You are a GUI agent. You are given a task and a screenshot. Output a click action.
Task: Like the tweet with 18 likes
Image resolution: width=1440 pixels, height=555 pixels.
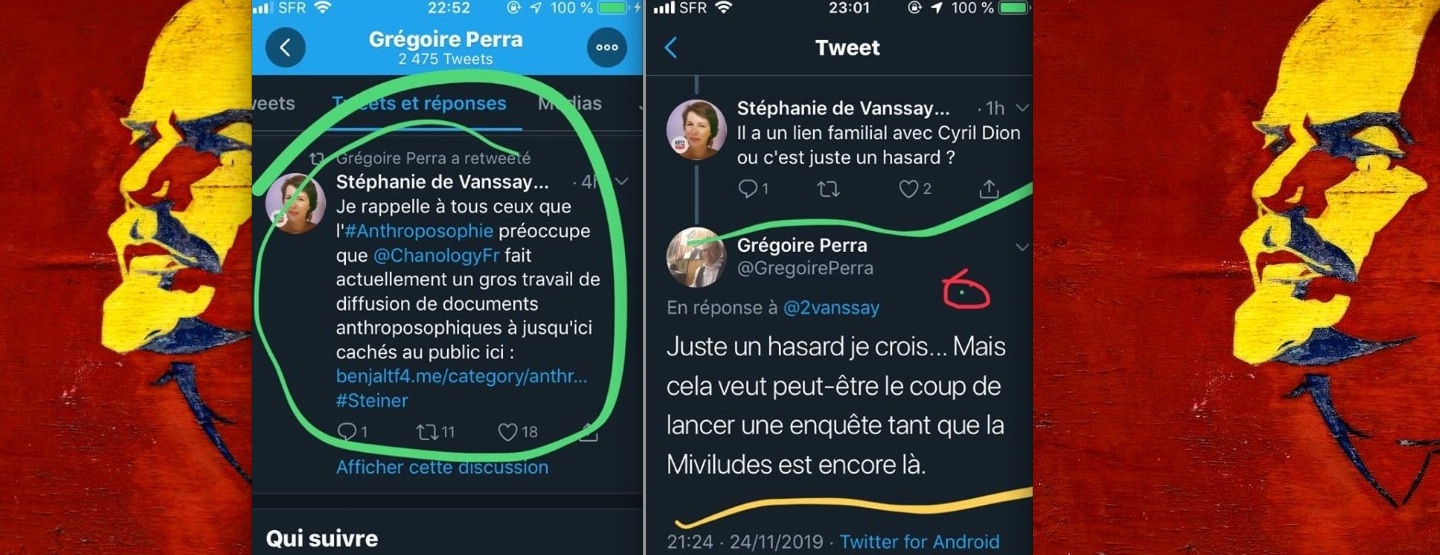[508, 431]
